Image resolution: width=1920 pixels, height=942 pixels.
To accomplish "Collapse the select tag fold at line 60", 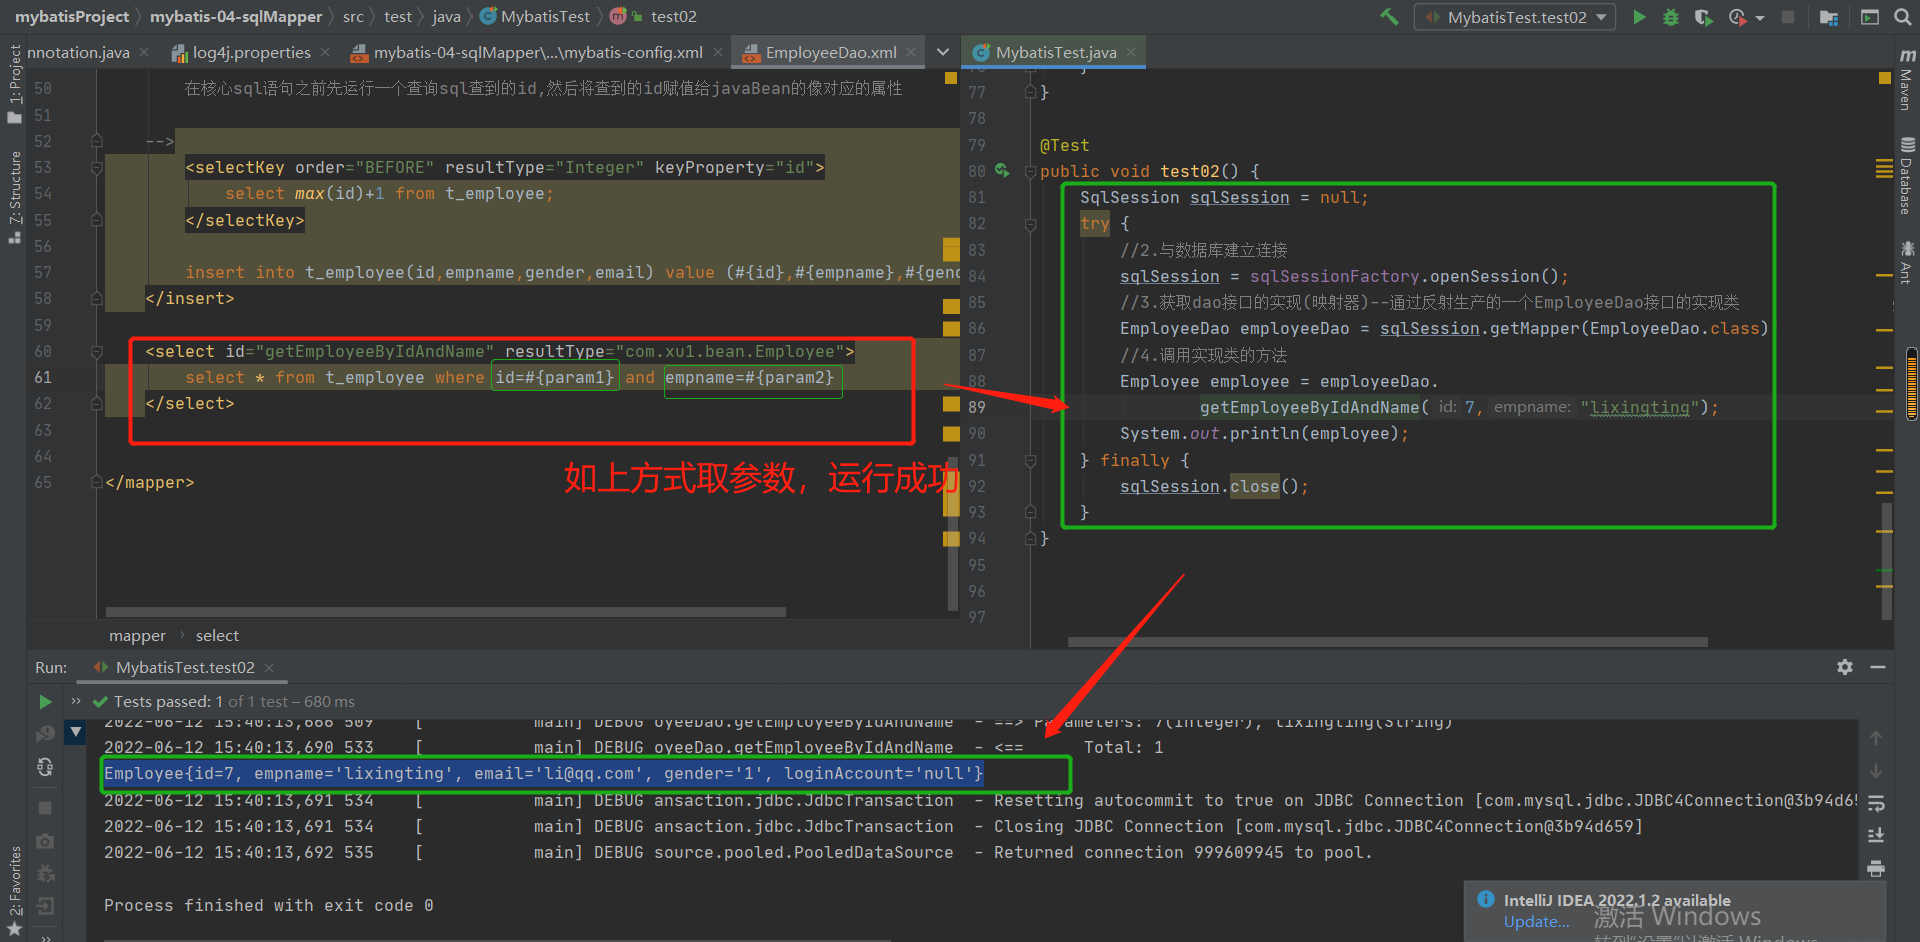I will [x=97, y=352].
